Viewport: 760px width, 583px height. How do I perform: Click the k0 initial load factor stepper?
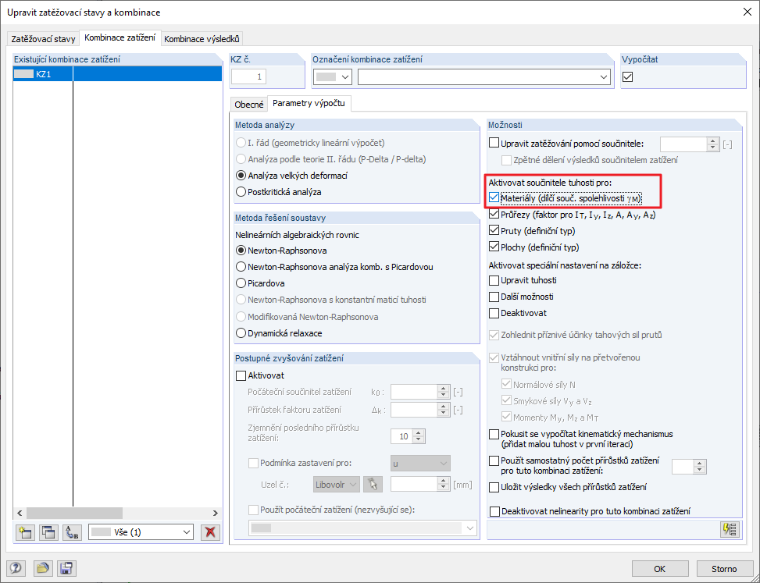coord(443,392)
